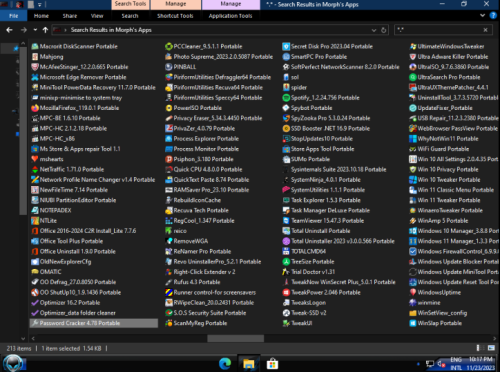500x372 pixels.
Task: Select the MozillaFirefox_119.0.1 Portable icon
Action: (35, 108)
